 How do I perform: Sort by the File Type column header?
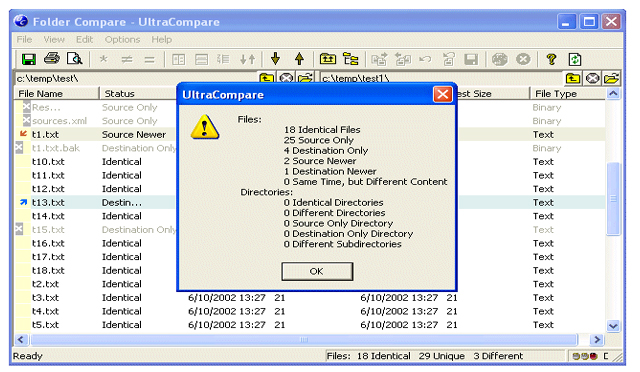coord(567,94)
